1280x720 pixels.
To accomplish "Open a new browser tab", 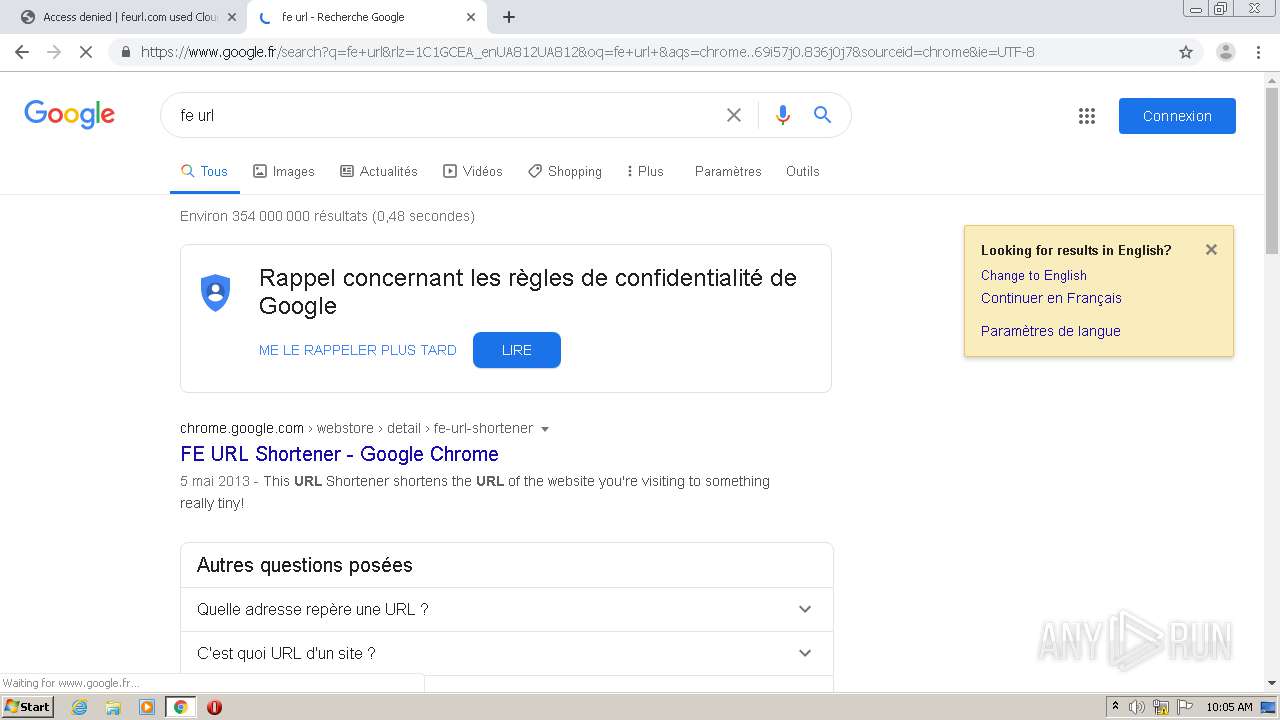I will pos(509,17).
